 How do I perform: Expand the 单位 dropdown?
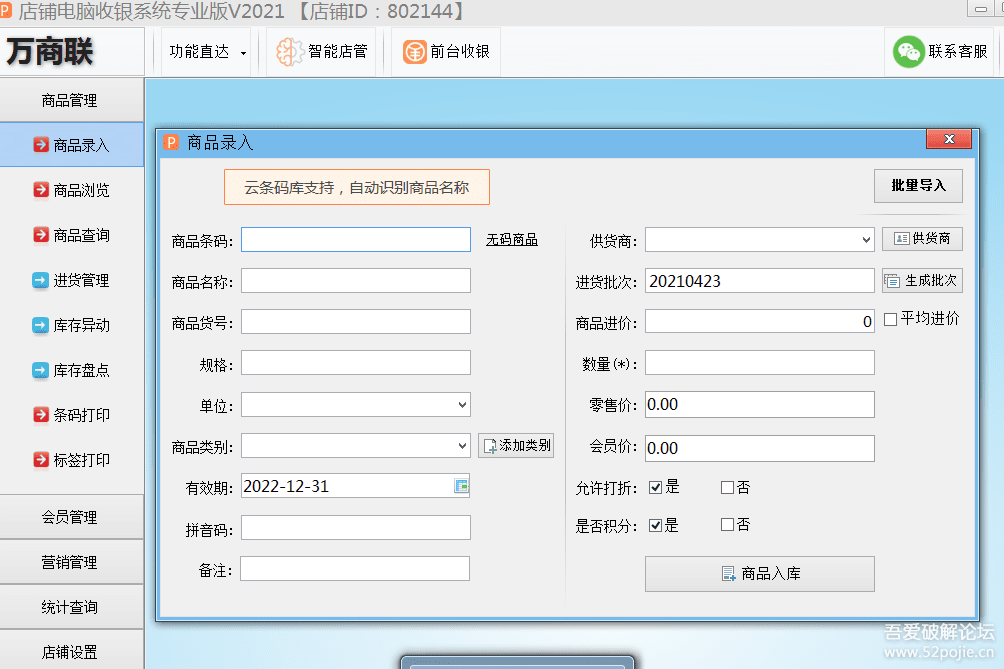[462, 405]
